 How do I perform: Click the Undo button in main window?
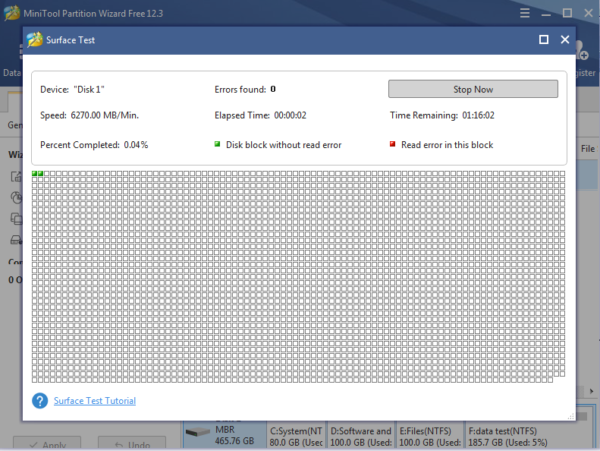pyautogui.click(x=132, y=444)
